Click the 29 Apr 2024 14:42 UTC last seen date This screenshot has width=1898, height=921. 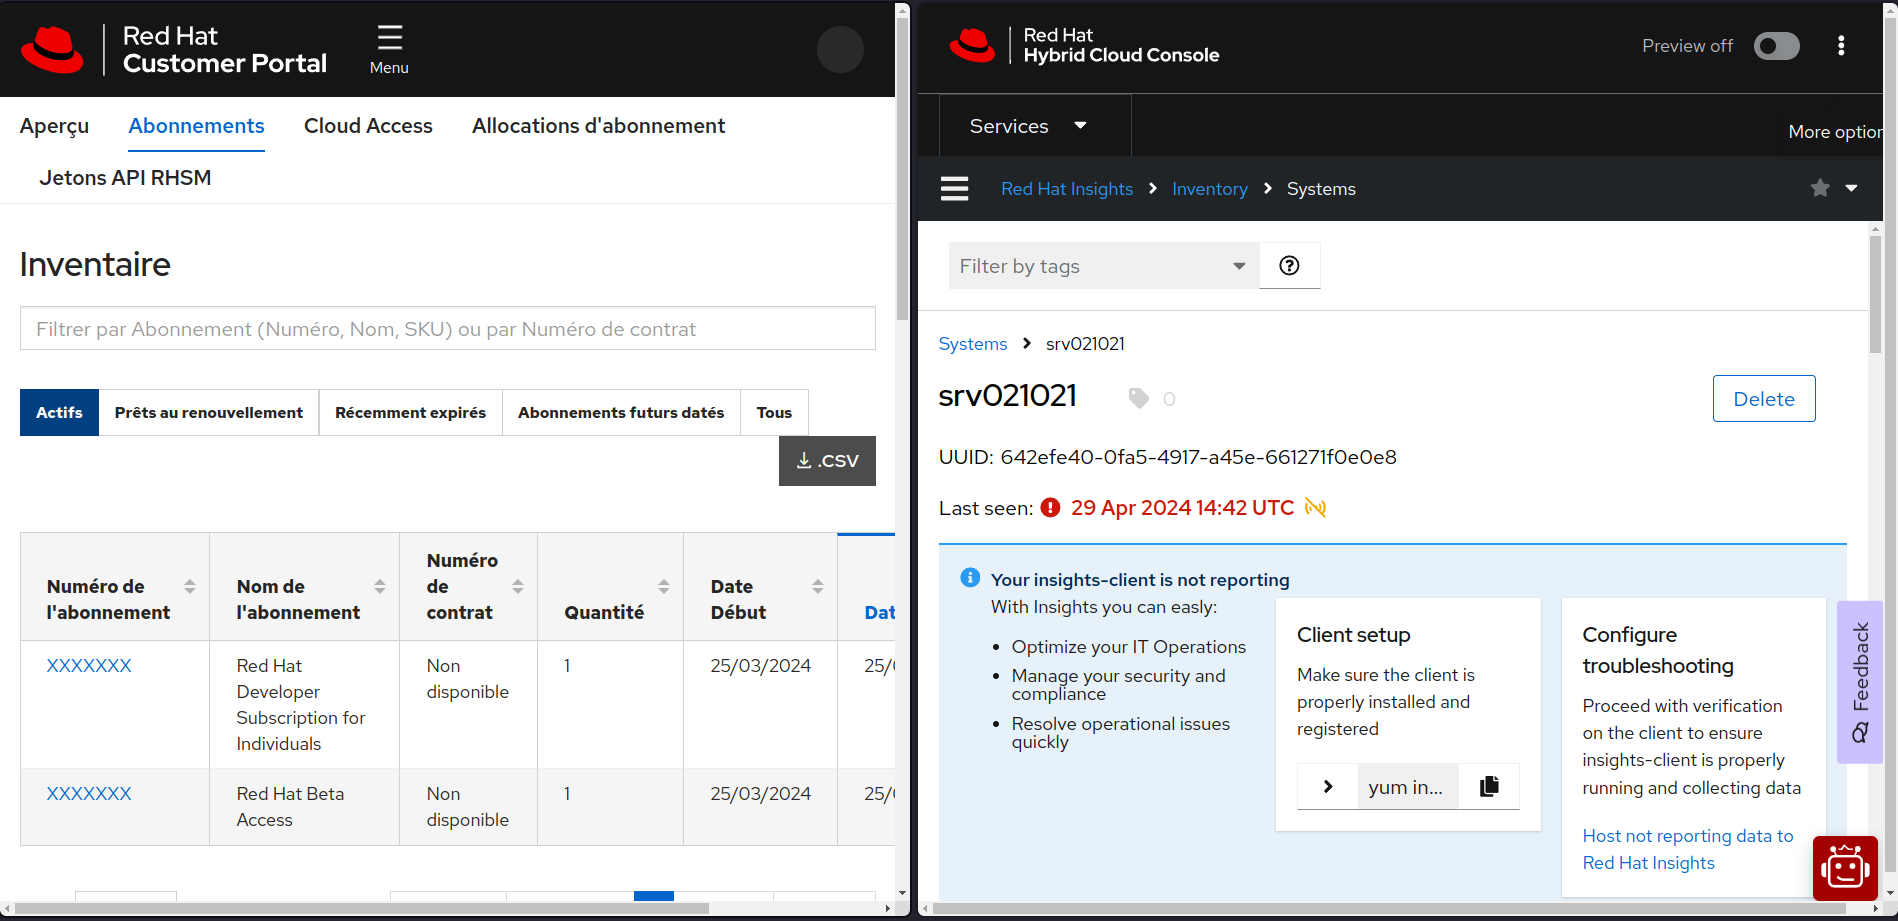tap(1182, 508)
